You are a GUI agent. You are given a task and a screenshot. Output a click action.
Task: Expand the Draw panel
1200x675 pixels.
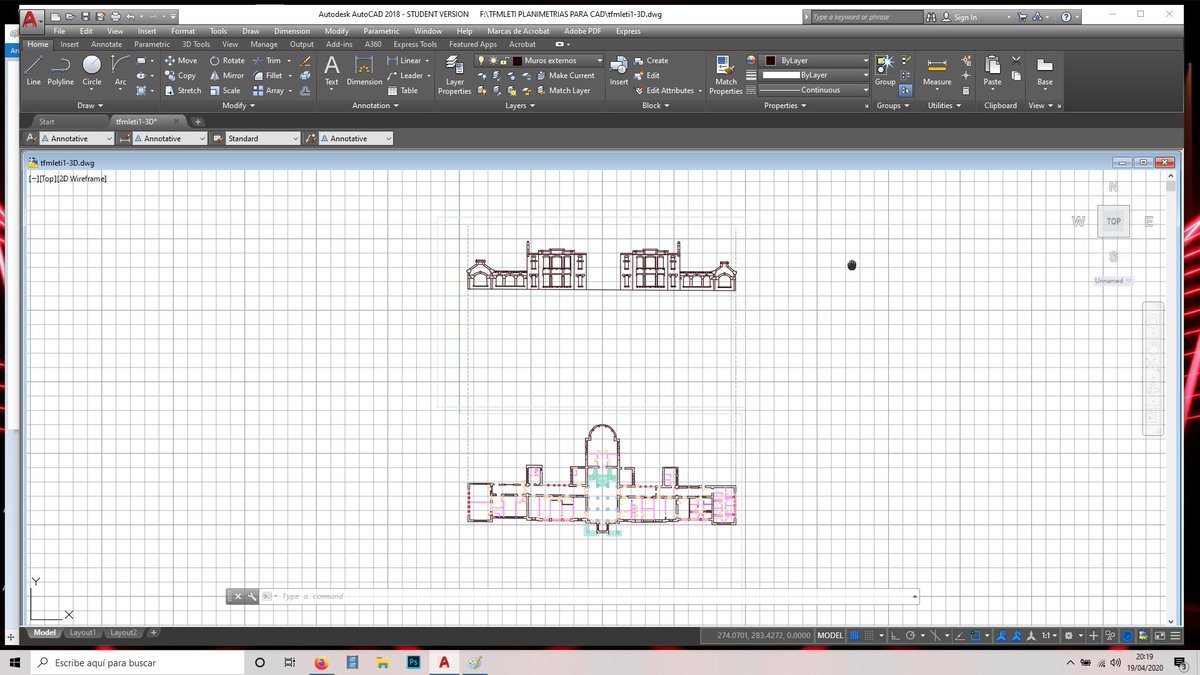[89, 105]
